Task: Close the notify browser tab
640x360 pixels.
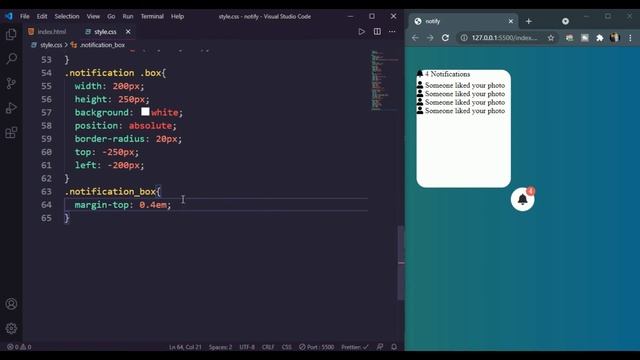Action: pos(511,21)
